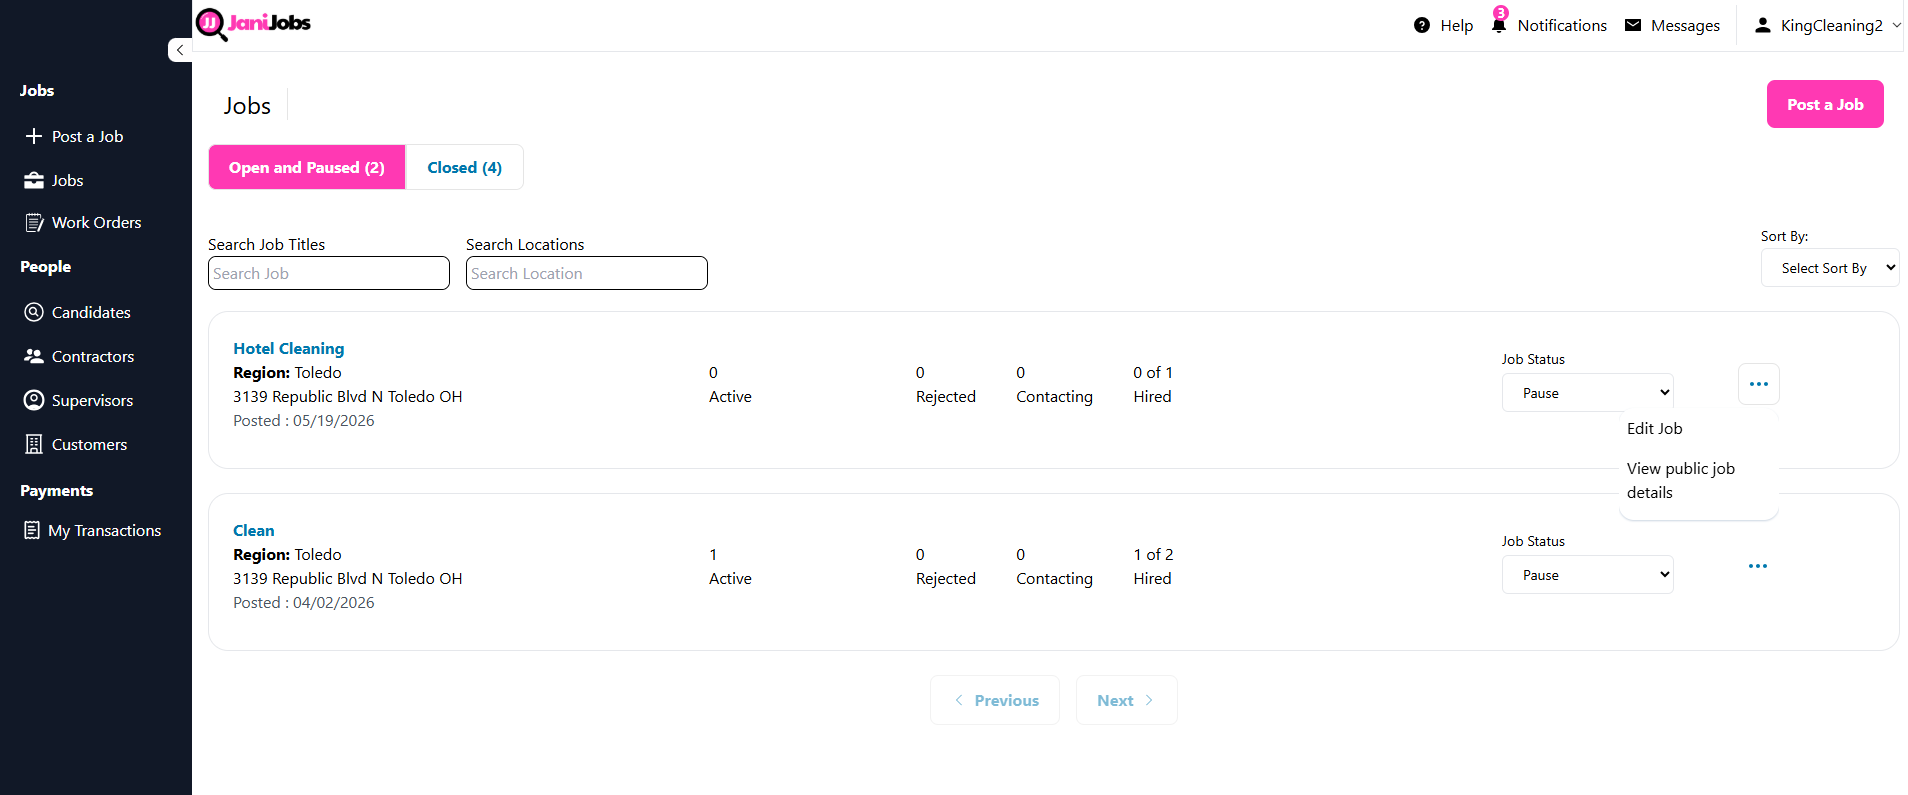Click '0 of 1 Hired' for Hotel Cleaning
The height and width of the screenshot is (795, 1908).
pos(1153,384)
